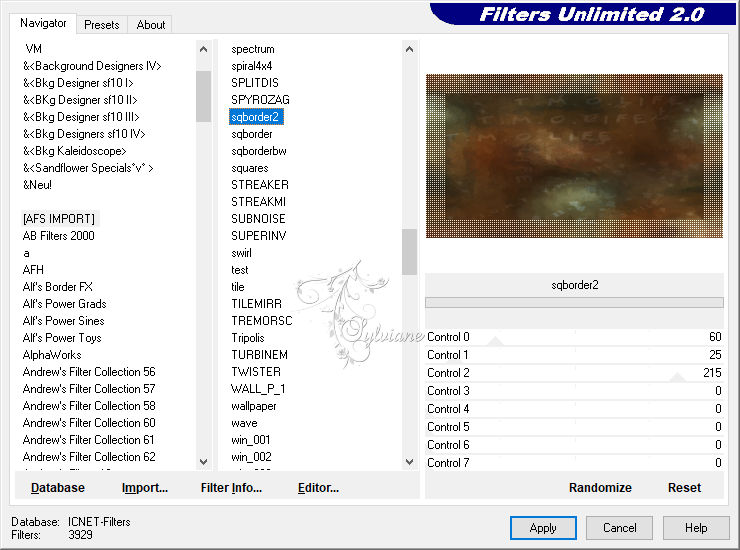Adjust the Control 1 slider
This screenshot has width=740, height=550.
pyautogui.click(x=574, y=355)
